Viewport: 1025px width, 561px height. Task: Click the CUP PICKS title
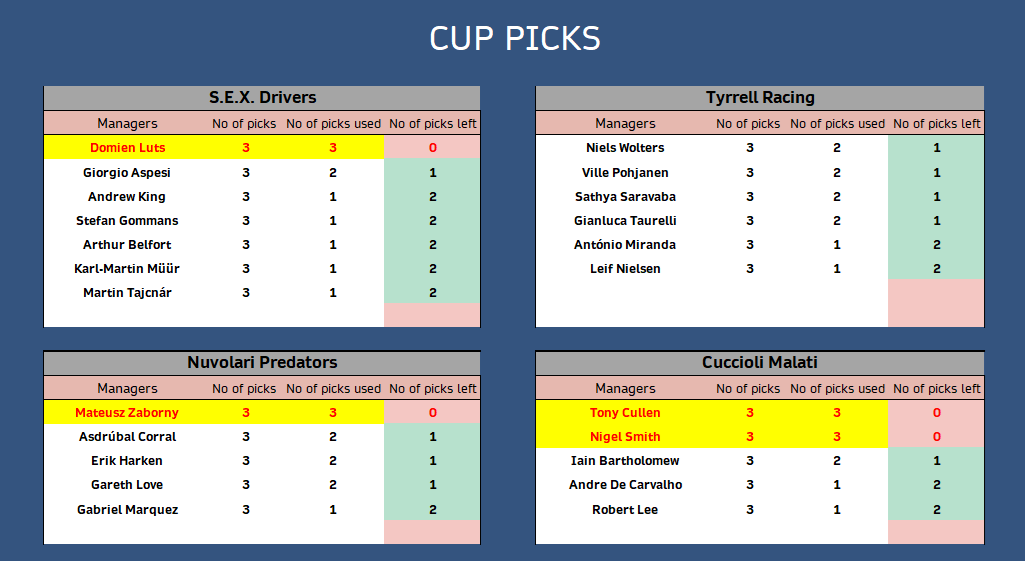[x=514, y=39]
